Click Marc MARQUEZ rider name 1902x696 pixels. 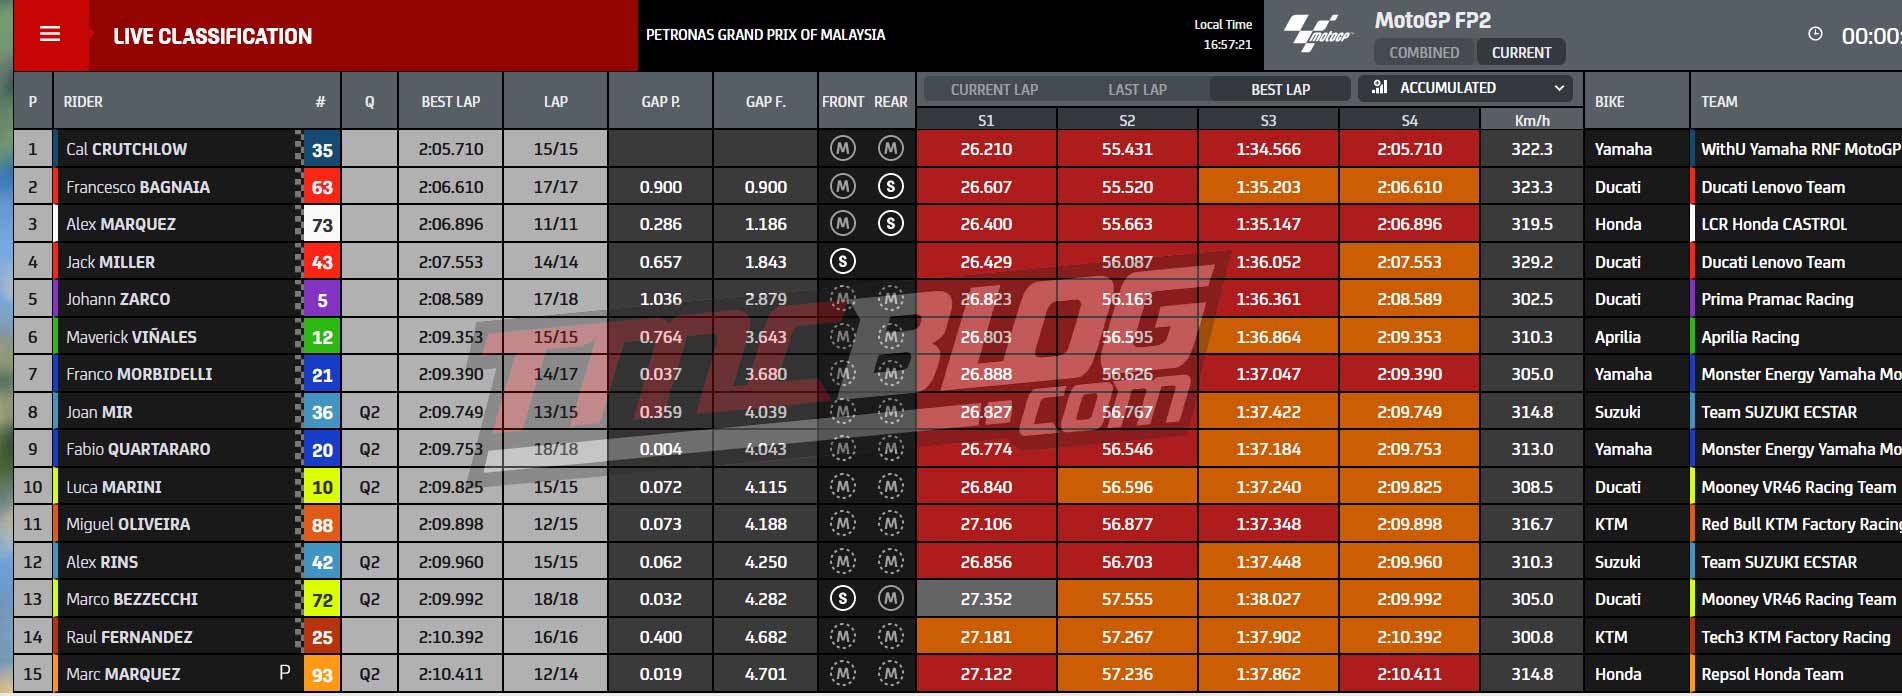pyautogui.click(x=123, y=674)
